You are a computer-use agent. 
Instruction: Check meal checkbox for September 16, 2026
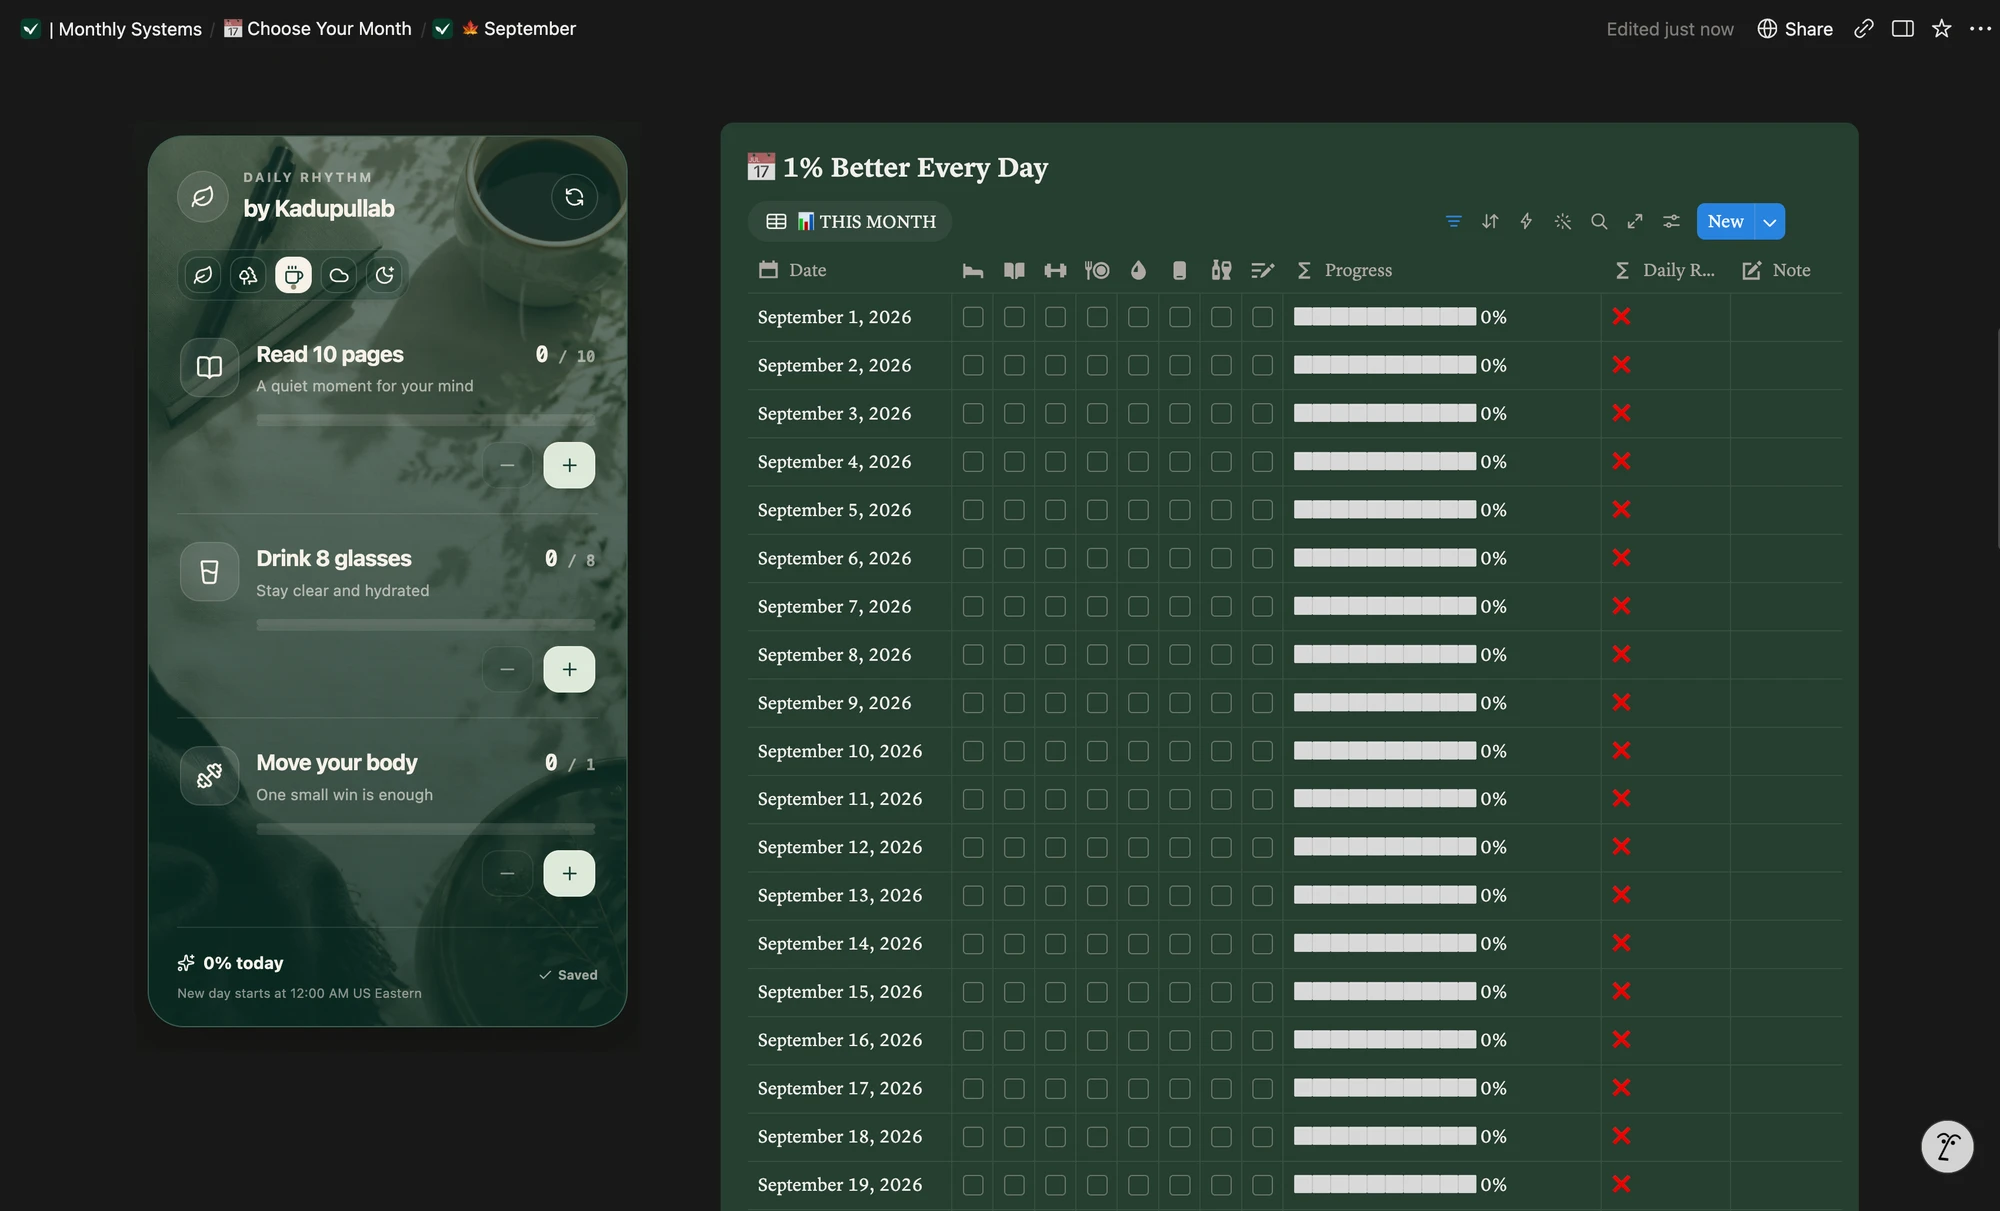coord(1097,1040)
